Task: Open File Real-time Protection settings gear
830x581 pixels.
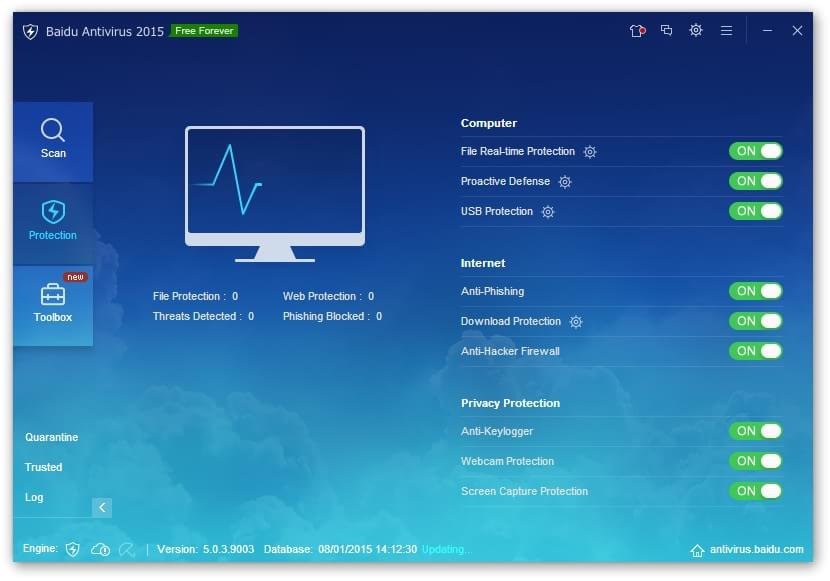Action: [x=590, y=152]
